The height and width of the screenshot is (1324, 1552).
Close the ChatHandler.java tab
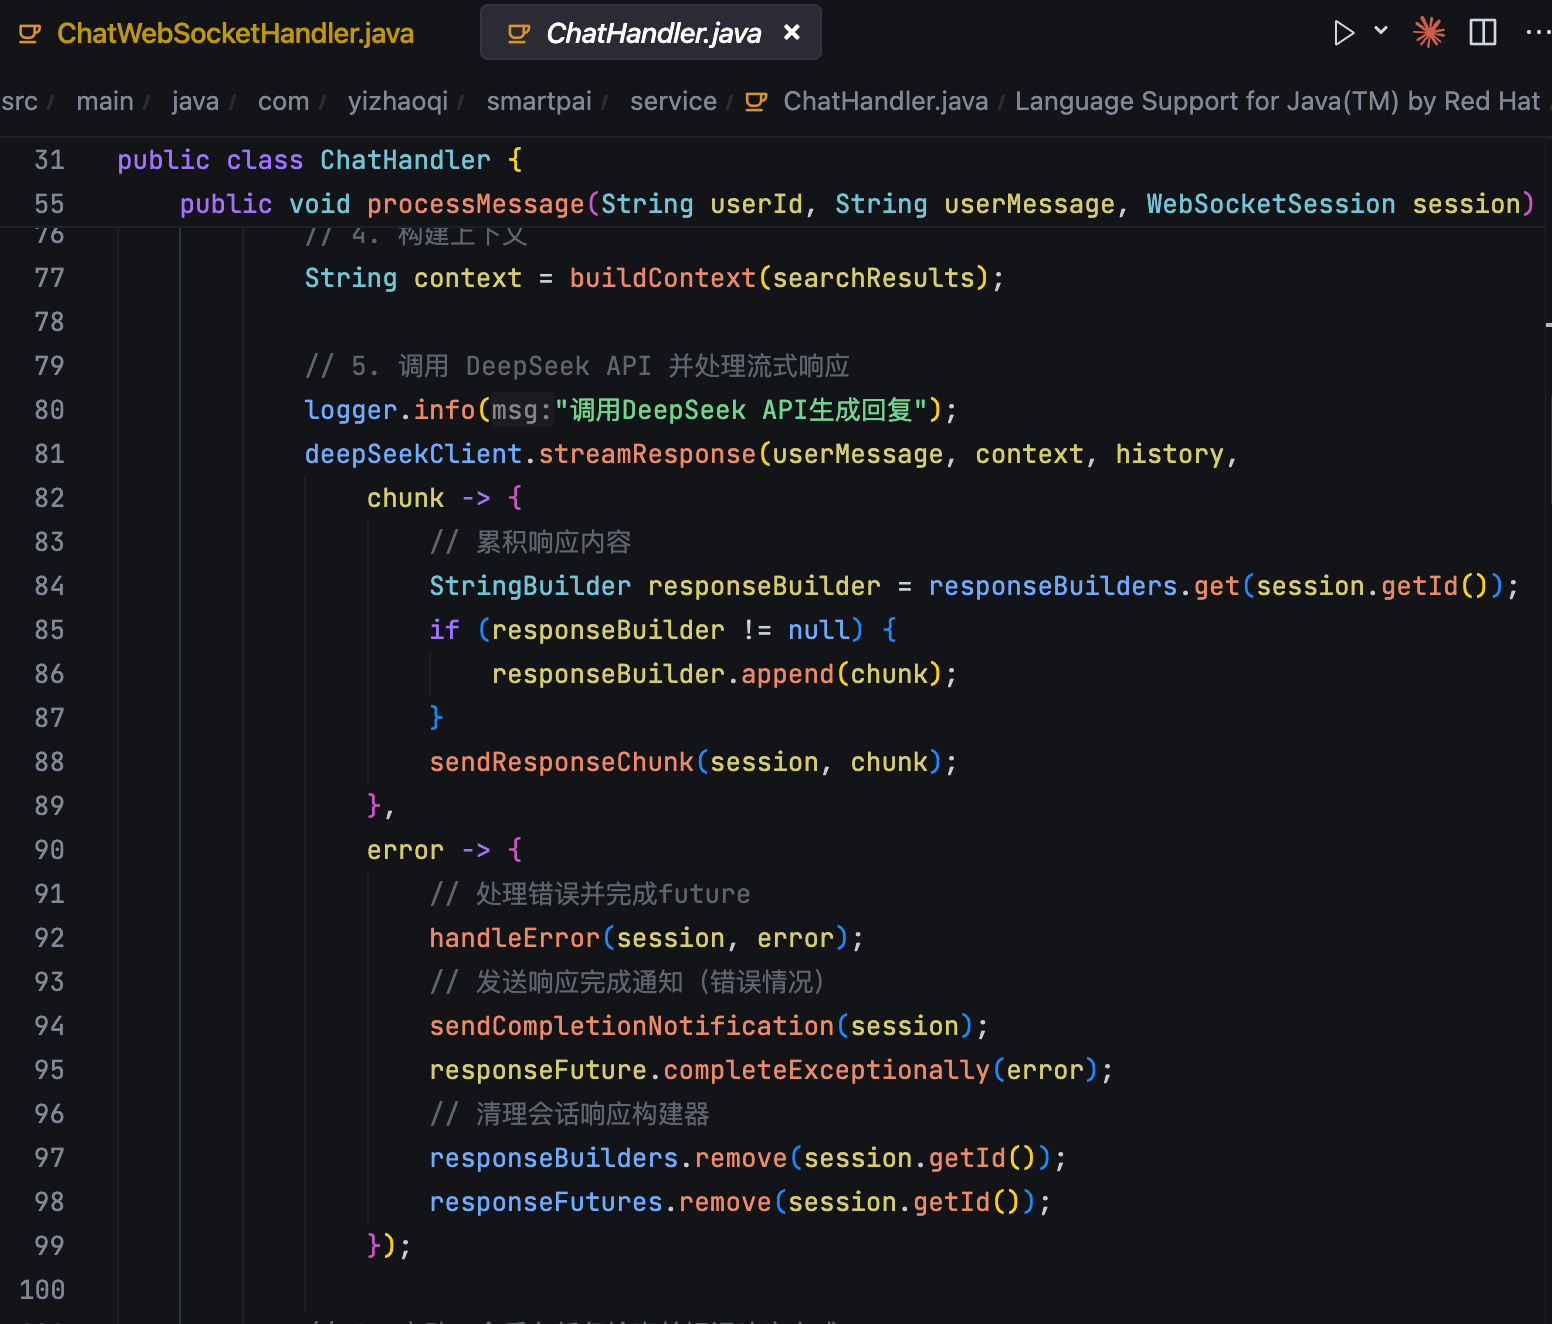pos(792,33)
